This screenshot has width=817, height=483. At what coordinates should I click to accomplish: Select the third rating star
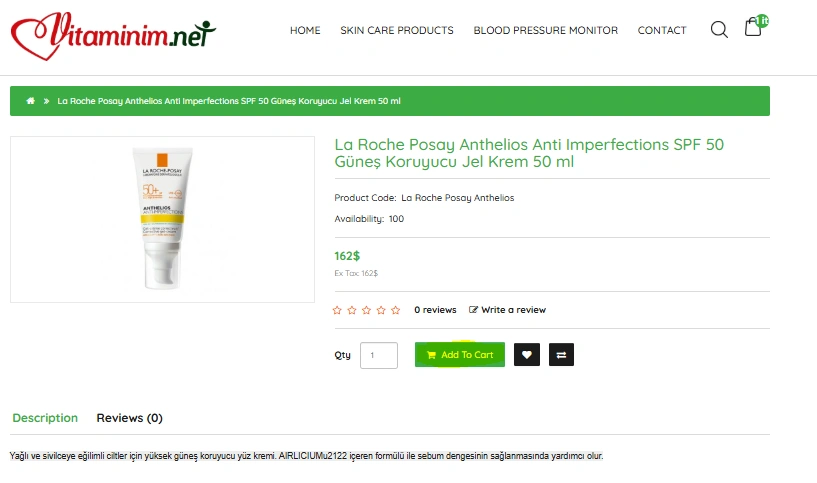point(366,310)
